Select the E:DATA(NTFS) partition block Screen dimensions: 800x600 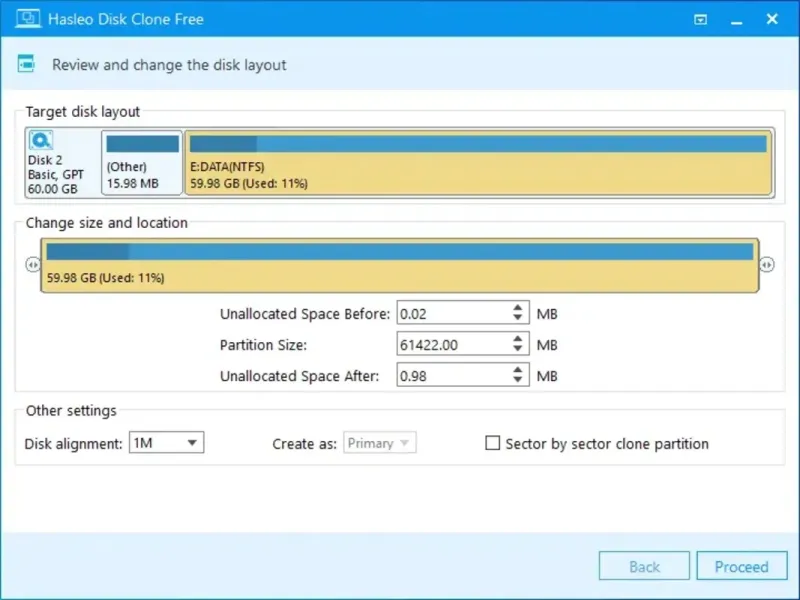(x=478, y=161)
